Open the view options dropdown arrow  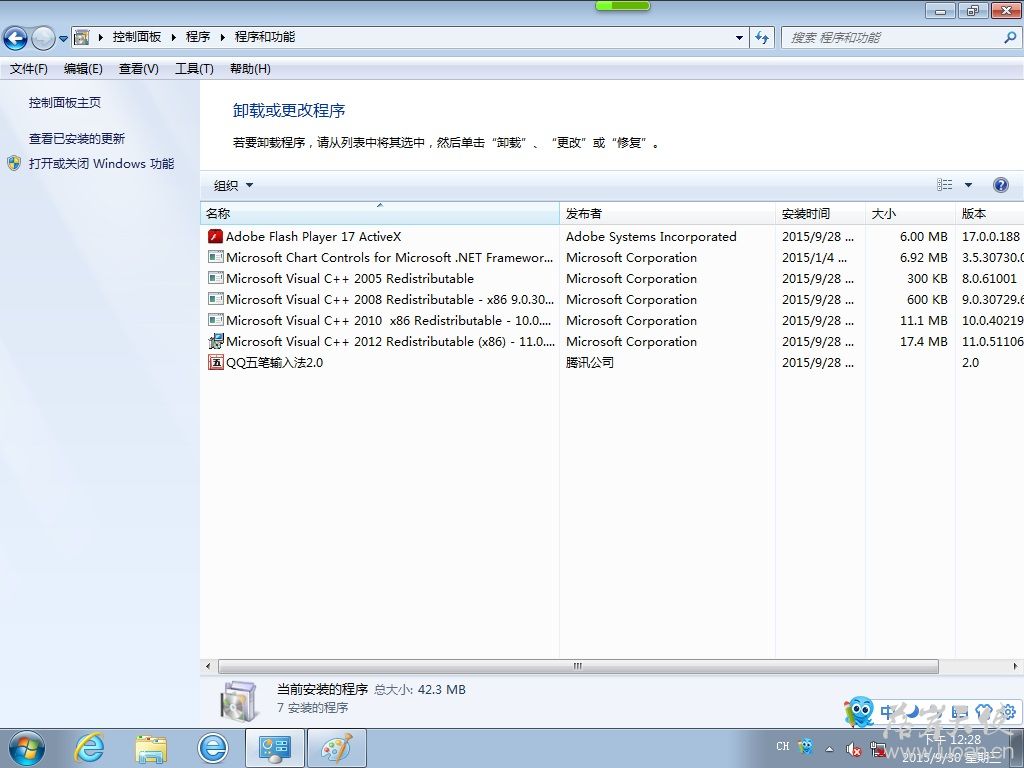pos(968,185)
